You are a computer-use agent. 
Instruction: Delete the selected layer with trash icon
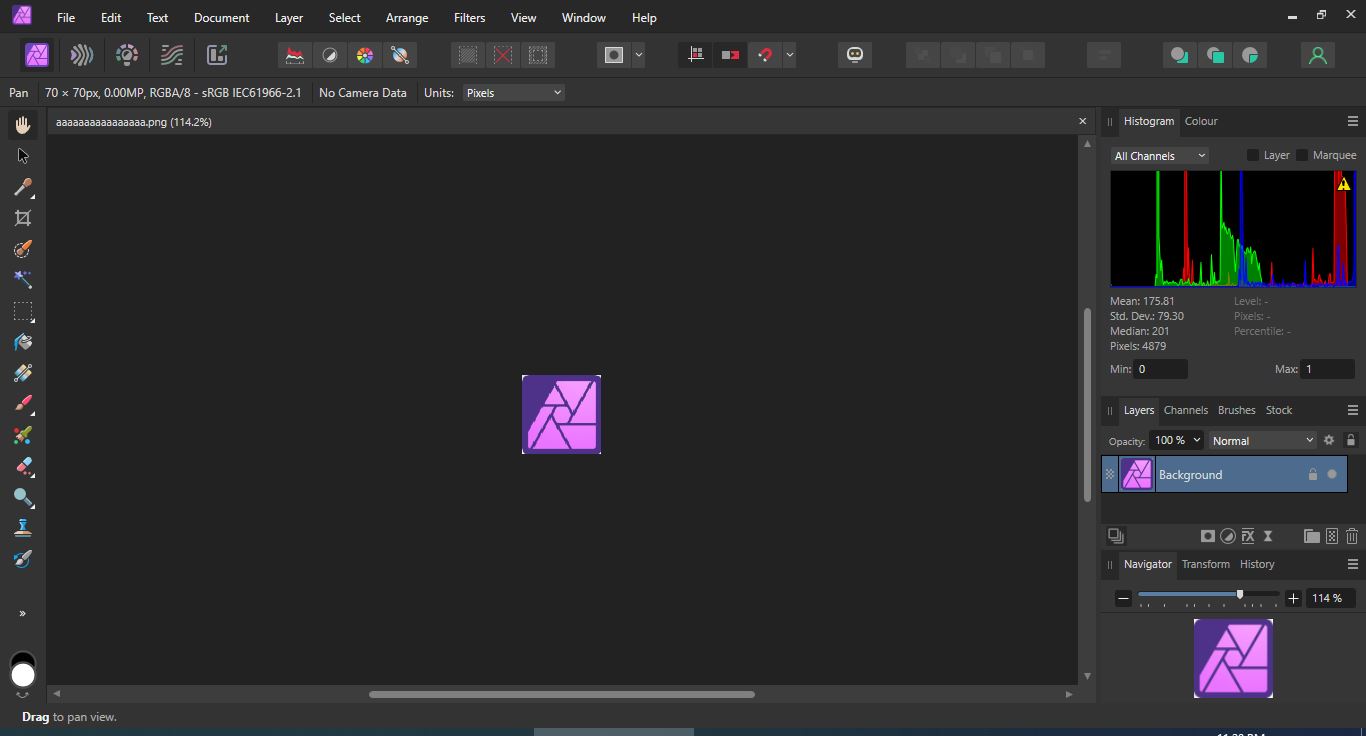[x=1352, y=536]
